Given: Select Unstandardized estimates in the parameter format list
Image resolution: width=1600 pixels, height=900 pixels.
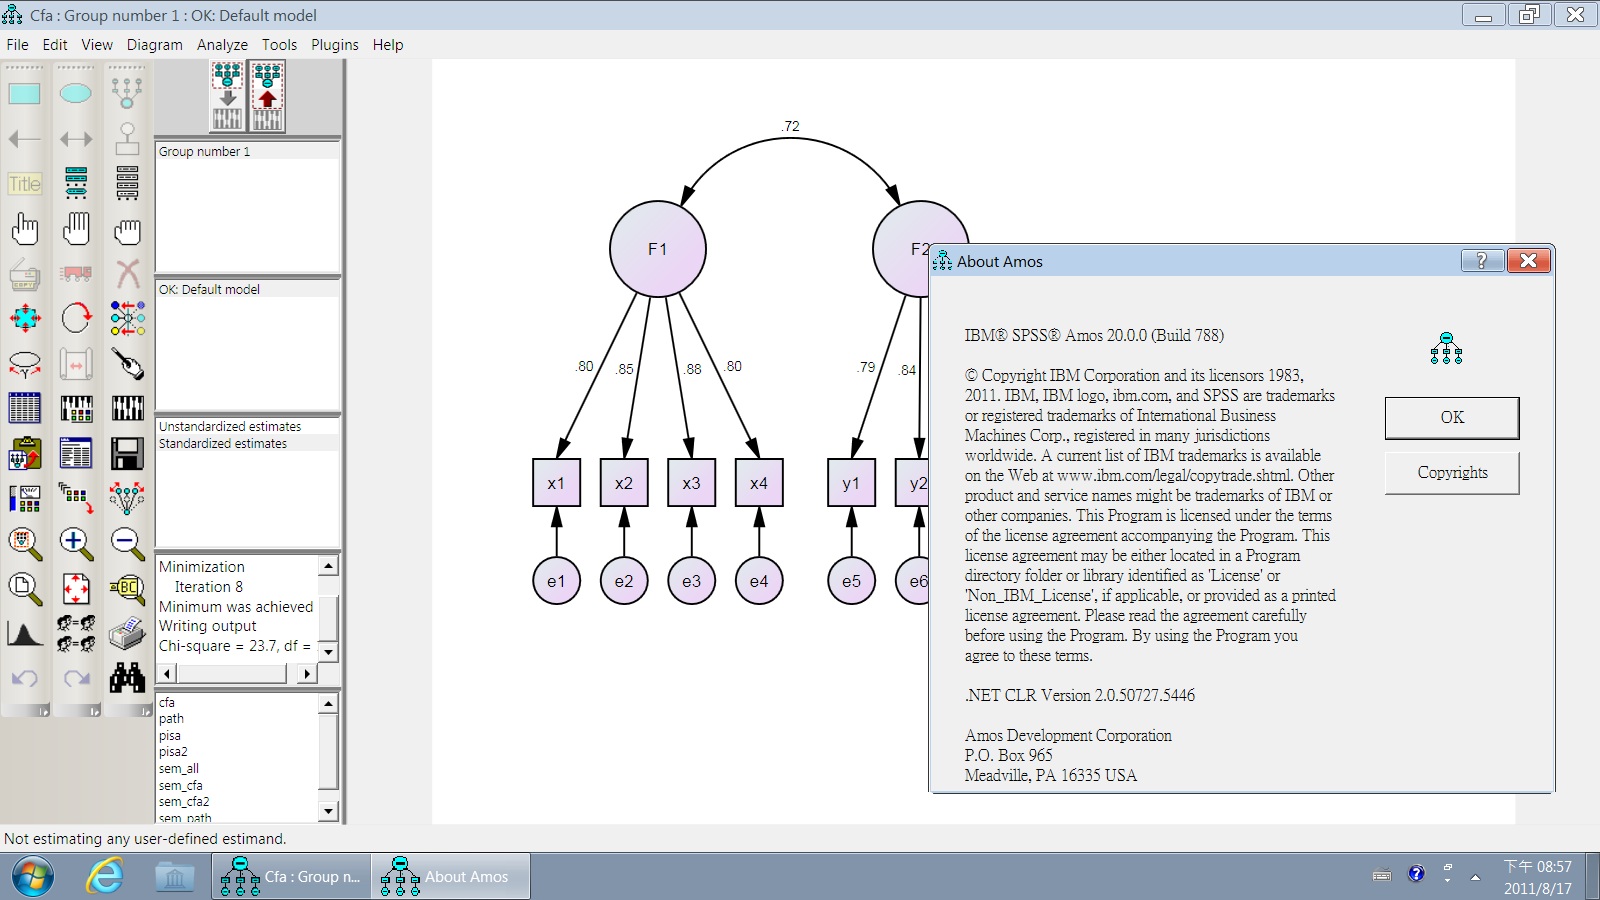Looking at the screenshot, I should [230, 426].
